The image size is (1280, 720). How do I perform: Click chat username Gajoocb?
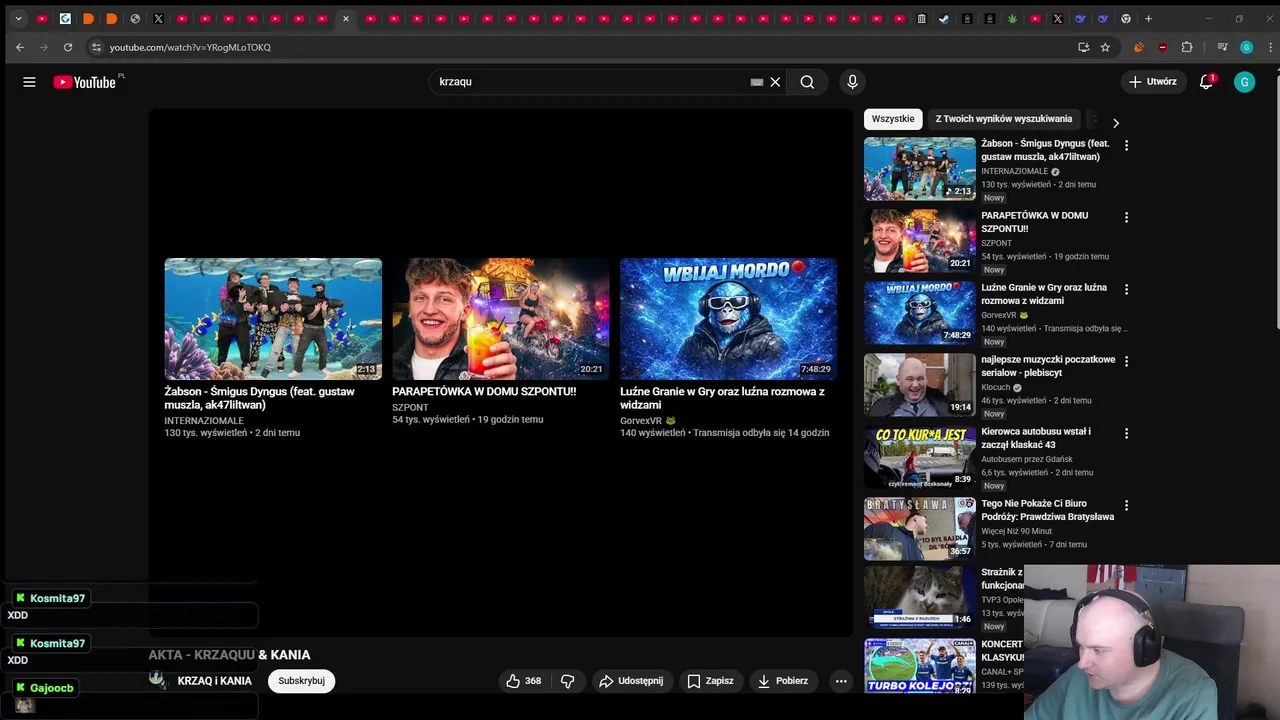tap(51, 688)
